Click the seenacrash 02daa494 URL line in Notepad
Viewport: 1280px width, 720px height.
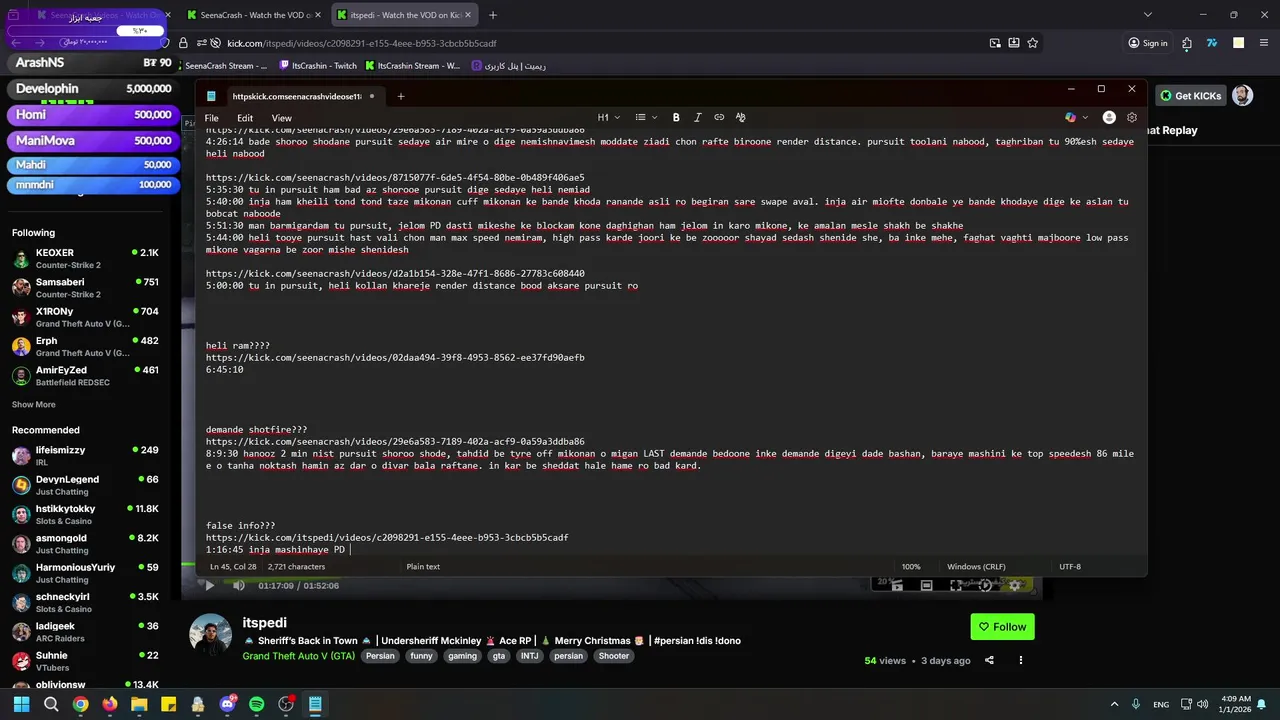pyautogui.click(x=395, y=357)
